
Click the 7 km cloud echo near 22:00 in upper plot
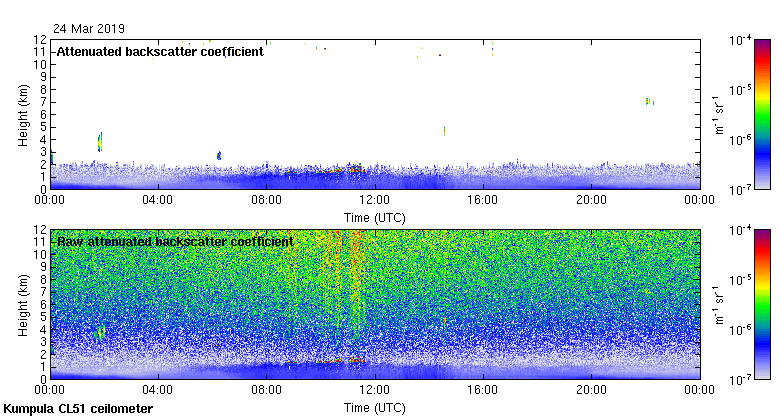pyautogui.click(x=649, y=102)
